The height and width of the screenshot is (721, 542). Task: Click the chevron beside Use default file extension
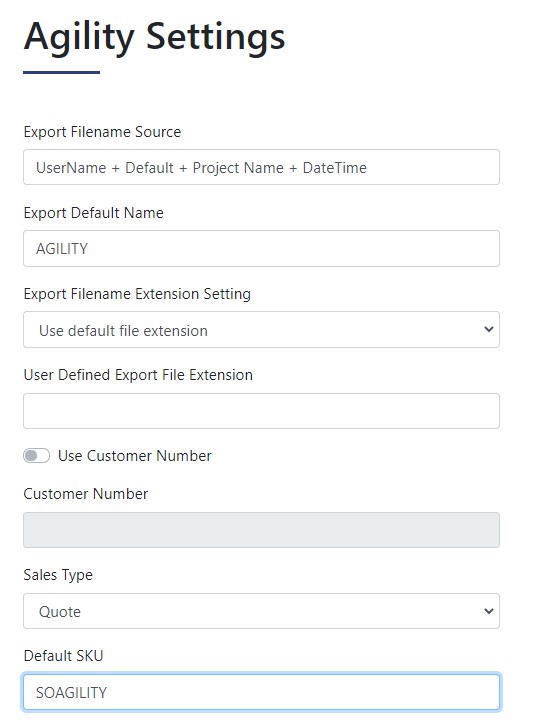(x=489, y=329)
